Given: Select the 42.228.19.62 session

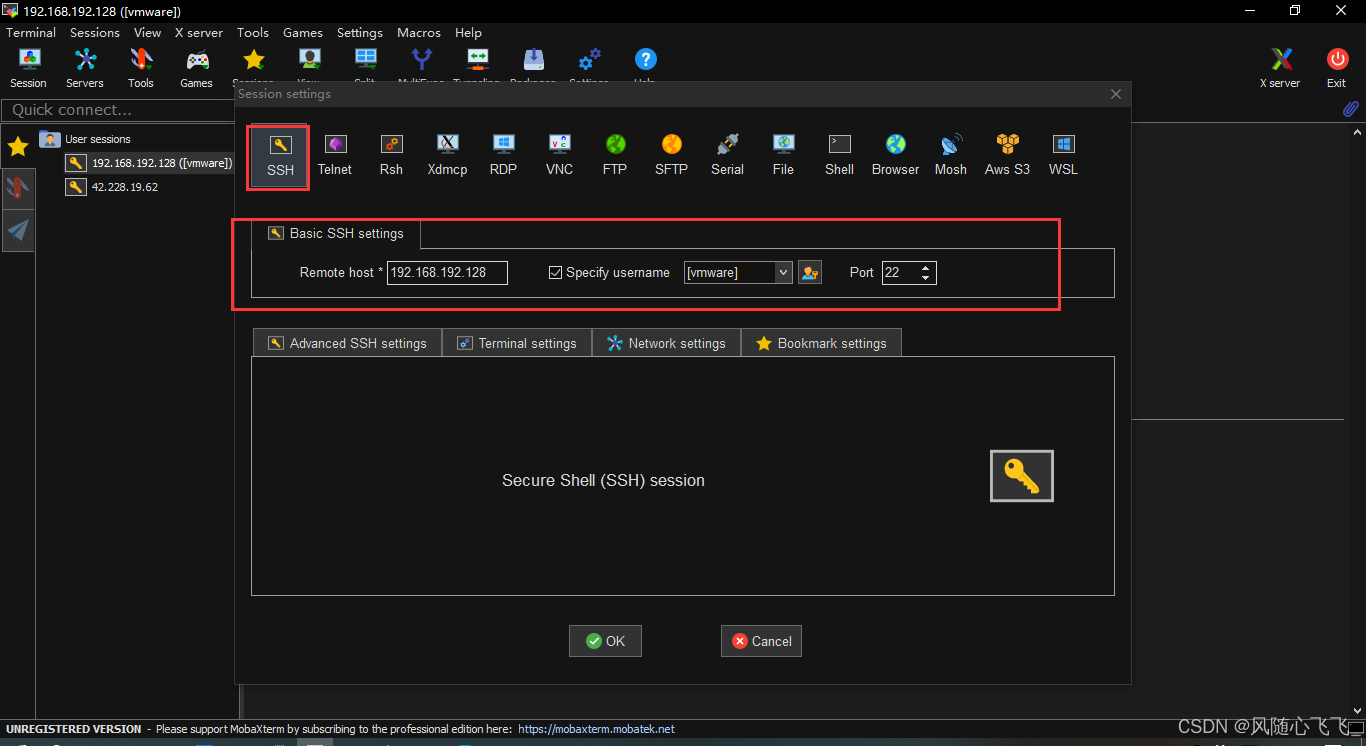Looking at the screenshot, I should (x=112, y=187).
